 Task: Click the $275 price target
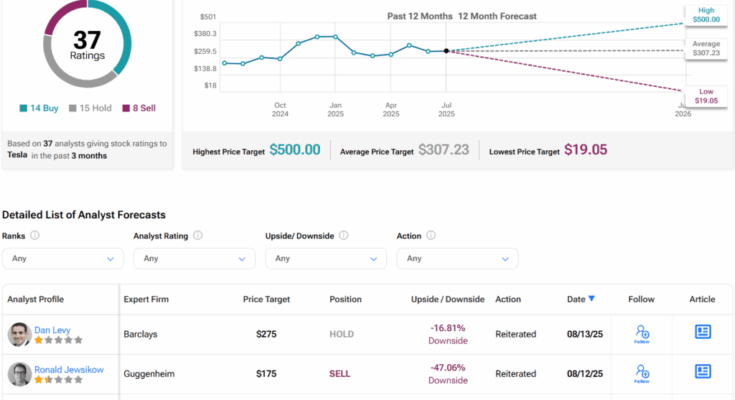pyautogui.click(x=266, y=334)
